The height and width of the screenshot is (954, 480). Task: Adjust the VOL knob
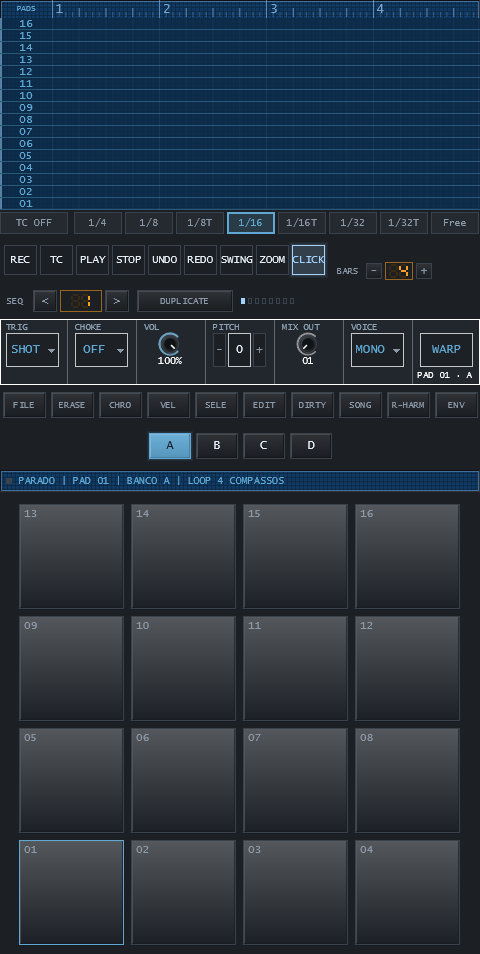click(x=169, y=344)
